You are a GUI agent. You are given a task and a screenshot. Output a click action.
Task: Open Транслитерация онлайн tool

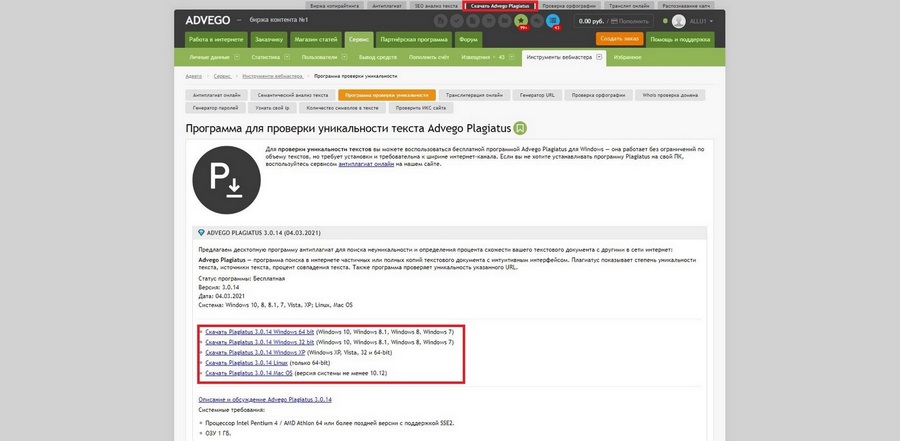(x=474, y=95)
